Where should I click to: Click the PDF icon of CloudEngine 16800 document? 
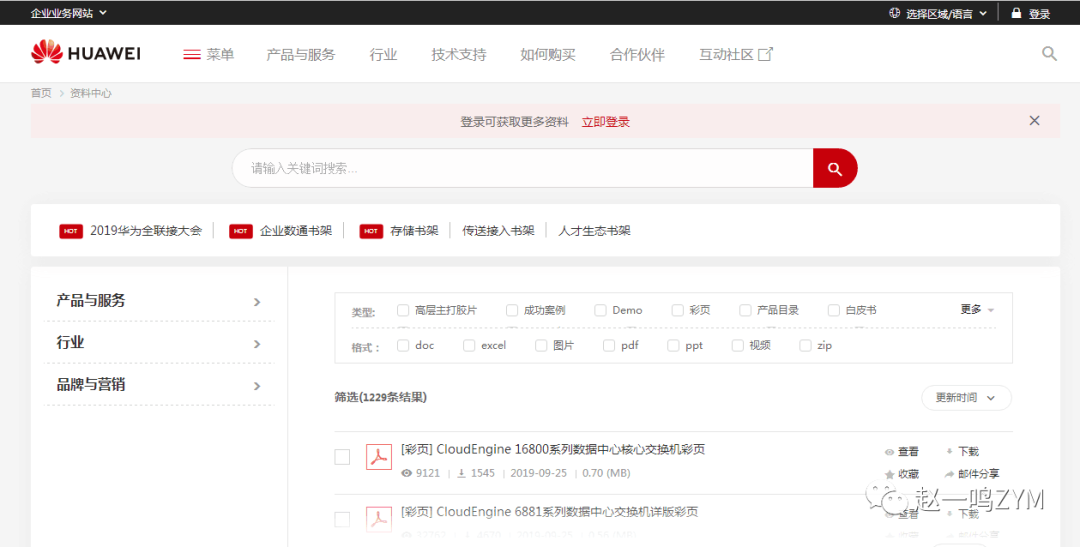[x=379, y=457]
